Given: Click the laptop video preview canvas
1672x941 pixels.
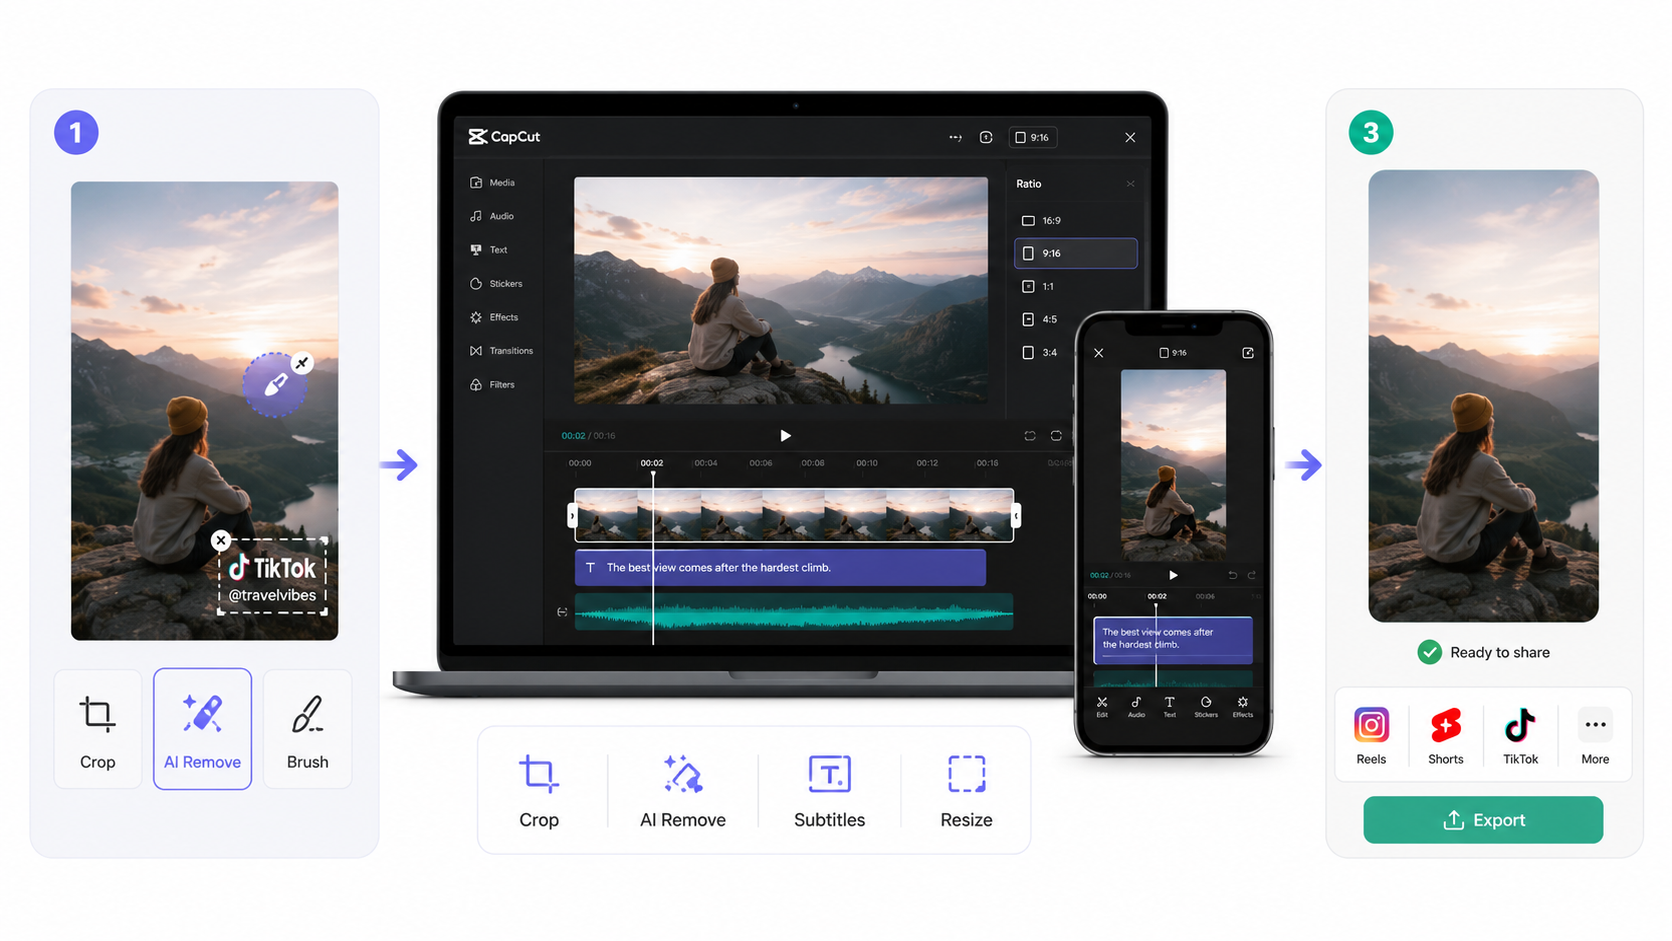Looking at the screenshot, I should pyautogui.click(x=781, y=290).
